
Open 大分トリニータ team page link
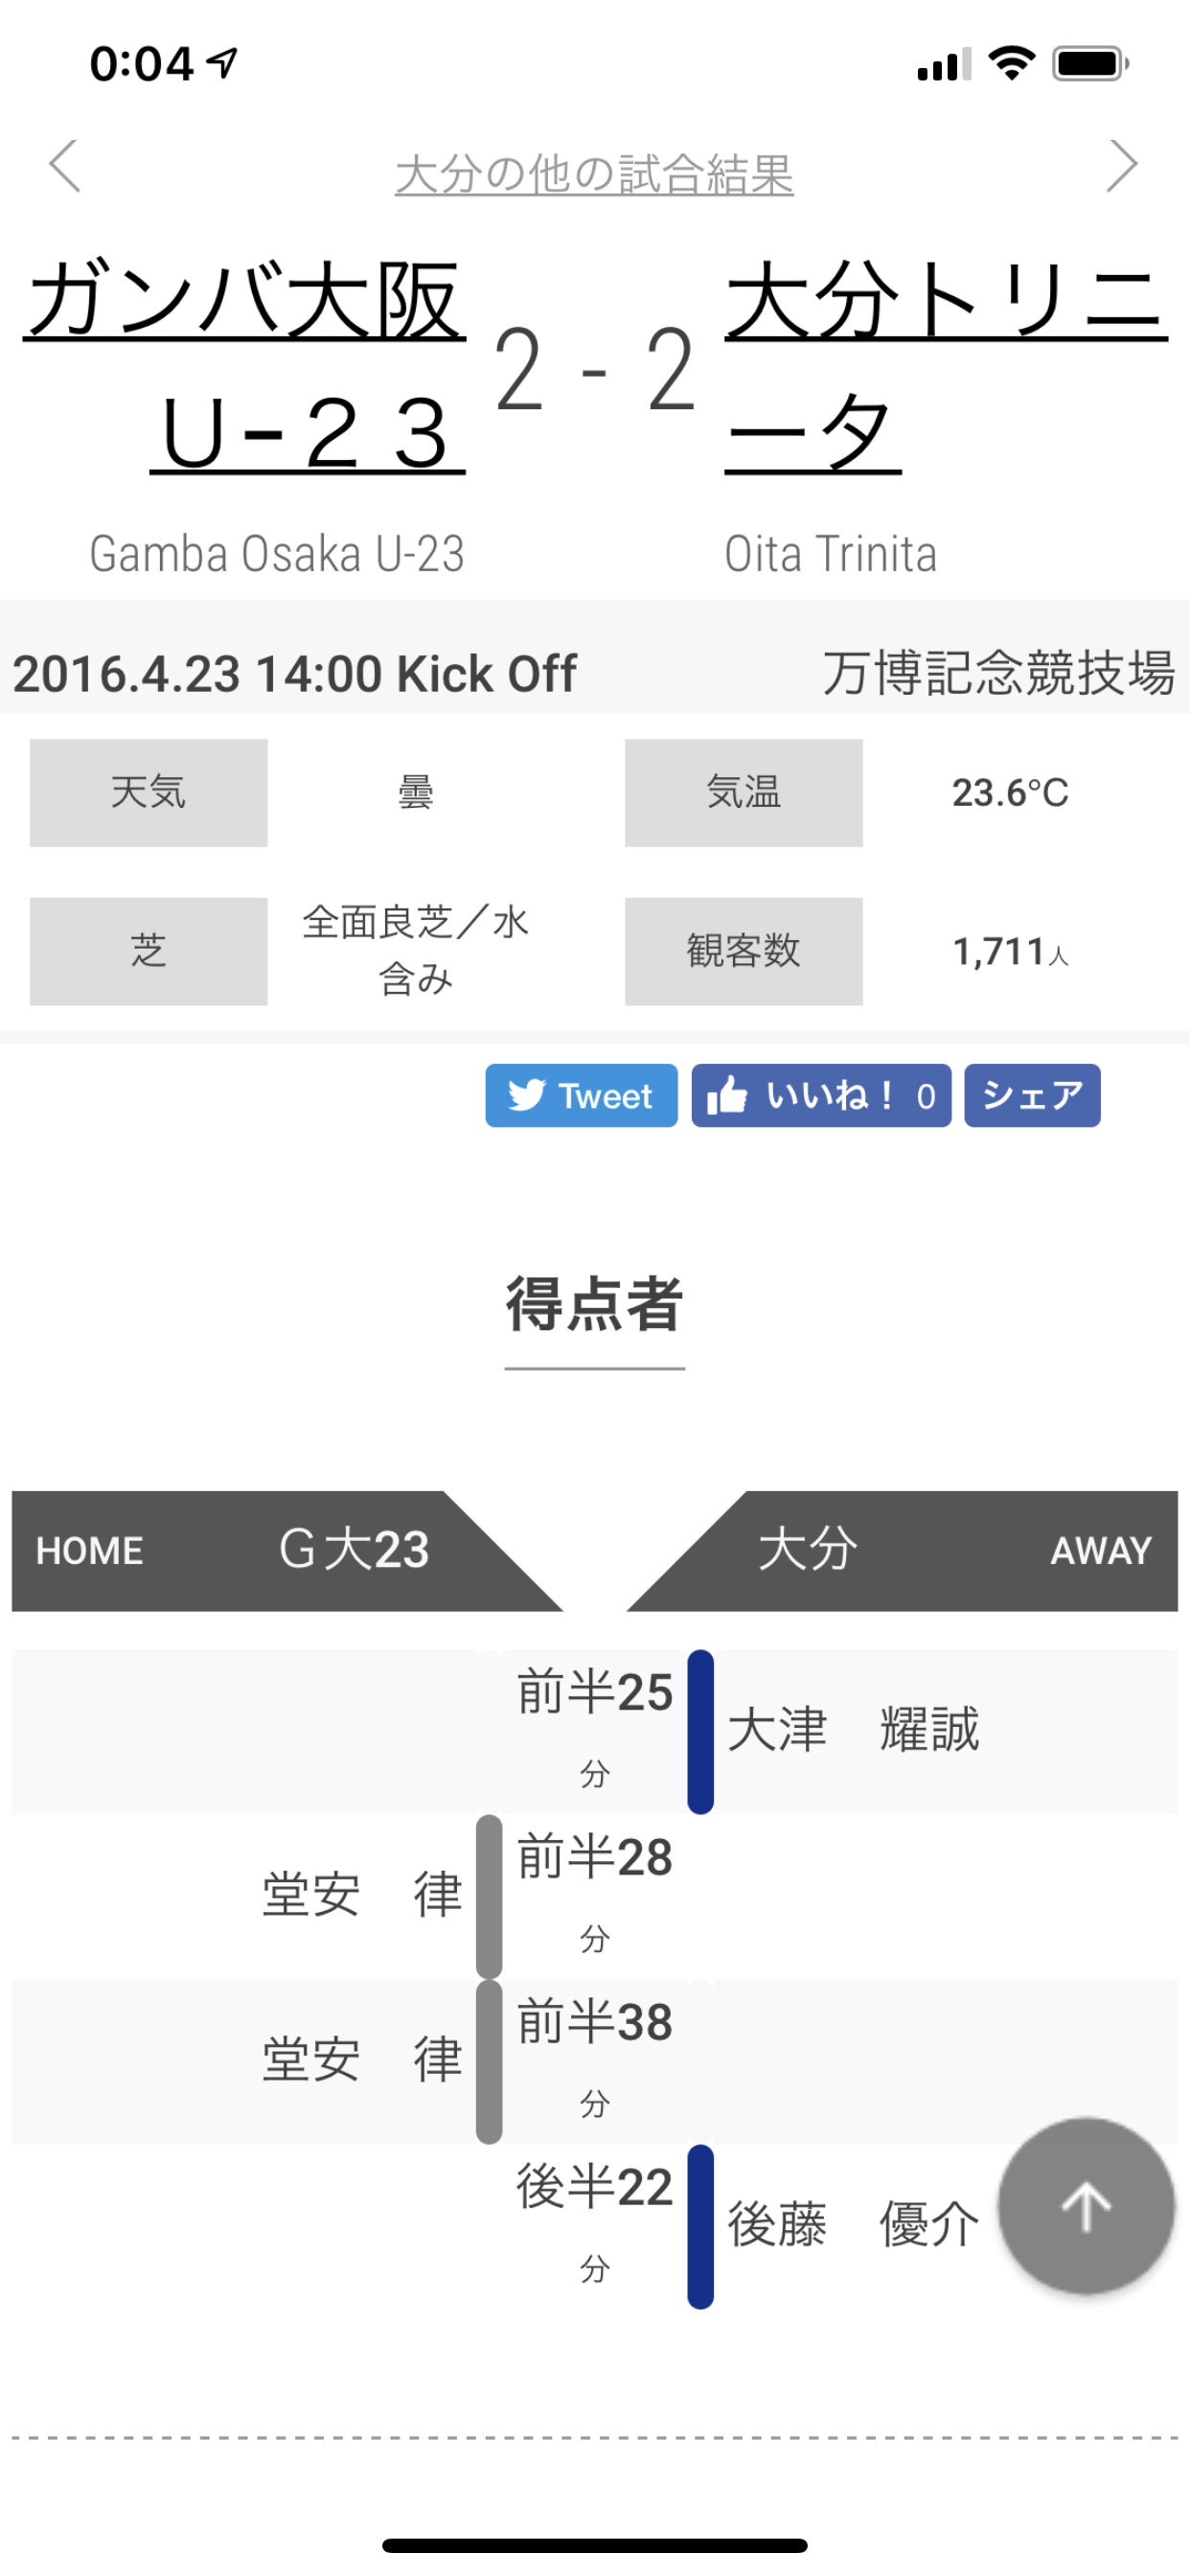(944, 365)
